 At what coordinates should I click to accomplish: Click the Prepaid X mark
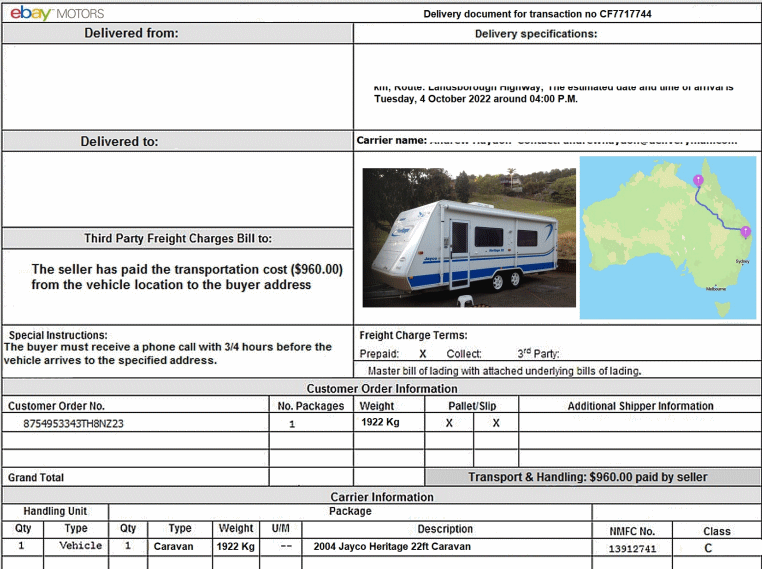coord(423,354)
